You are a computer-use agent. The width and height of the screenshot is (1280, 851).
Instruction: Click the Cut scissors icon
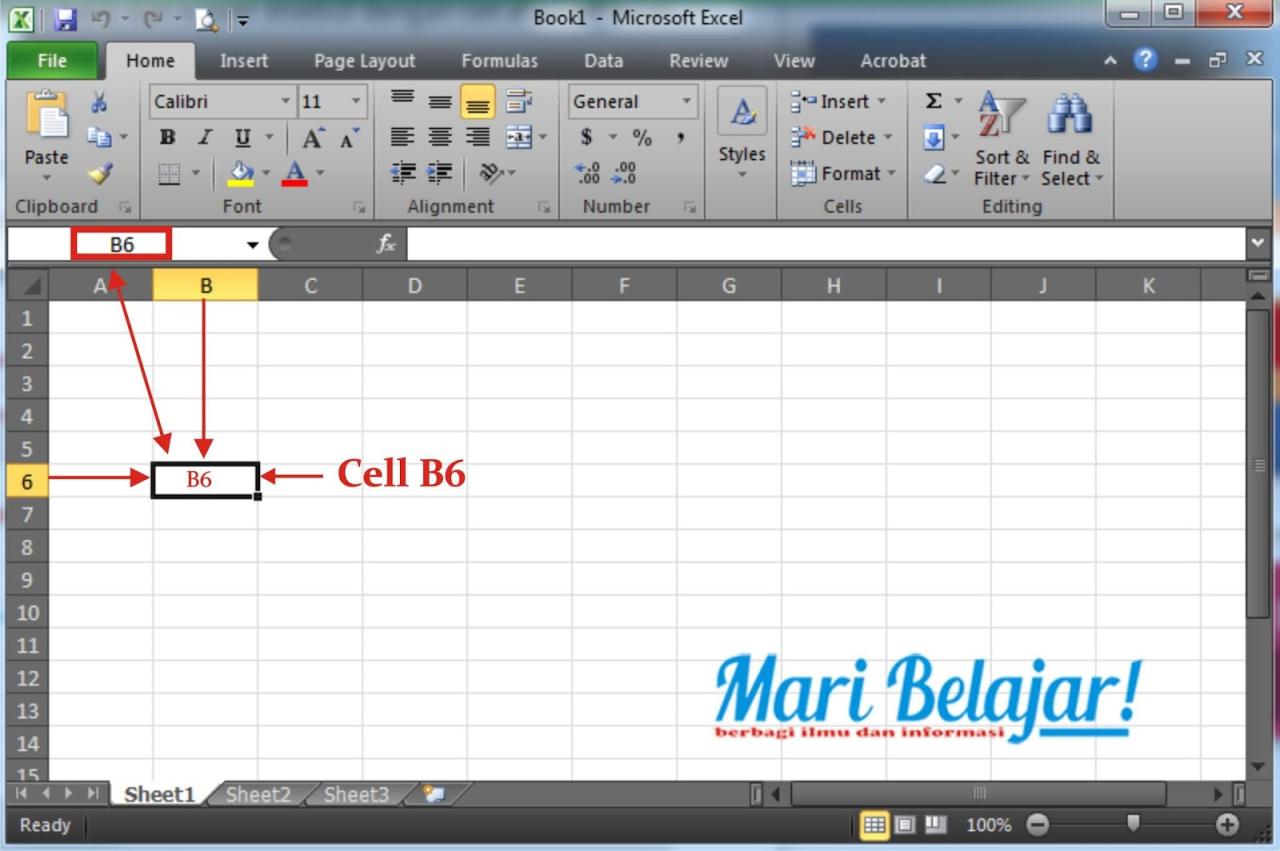point(99,101)
